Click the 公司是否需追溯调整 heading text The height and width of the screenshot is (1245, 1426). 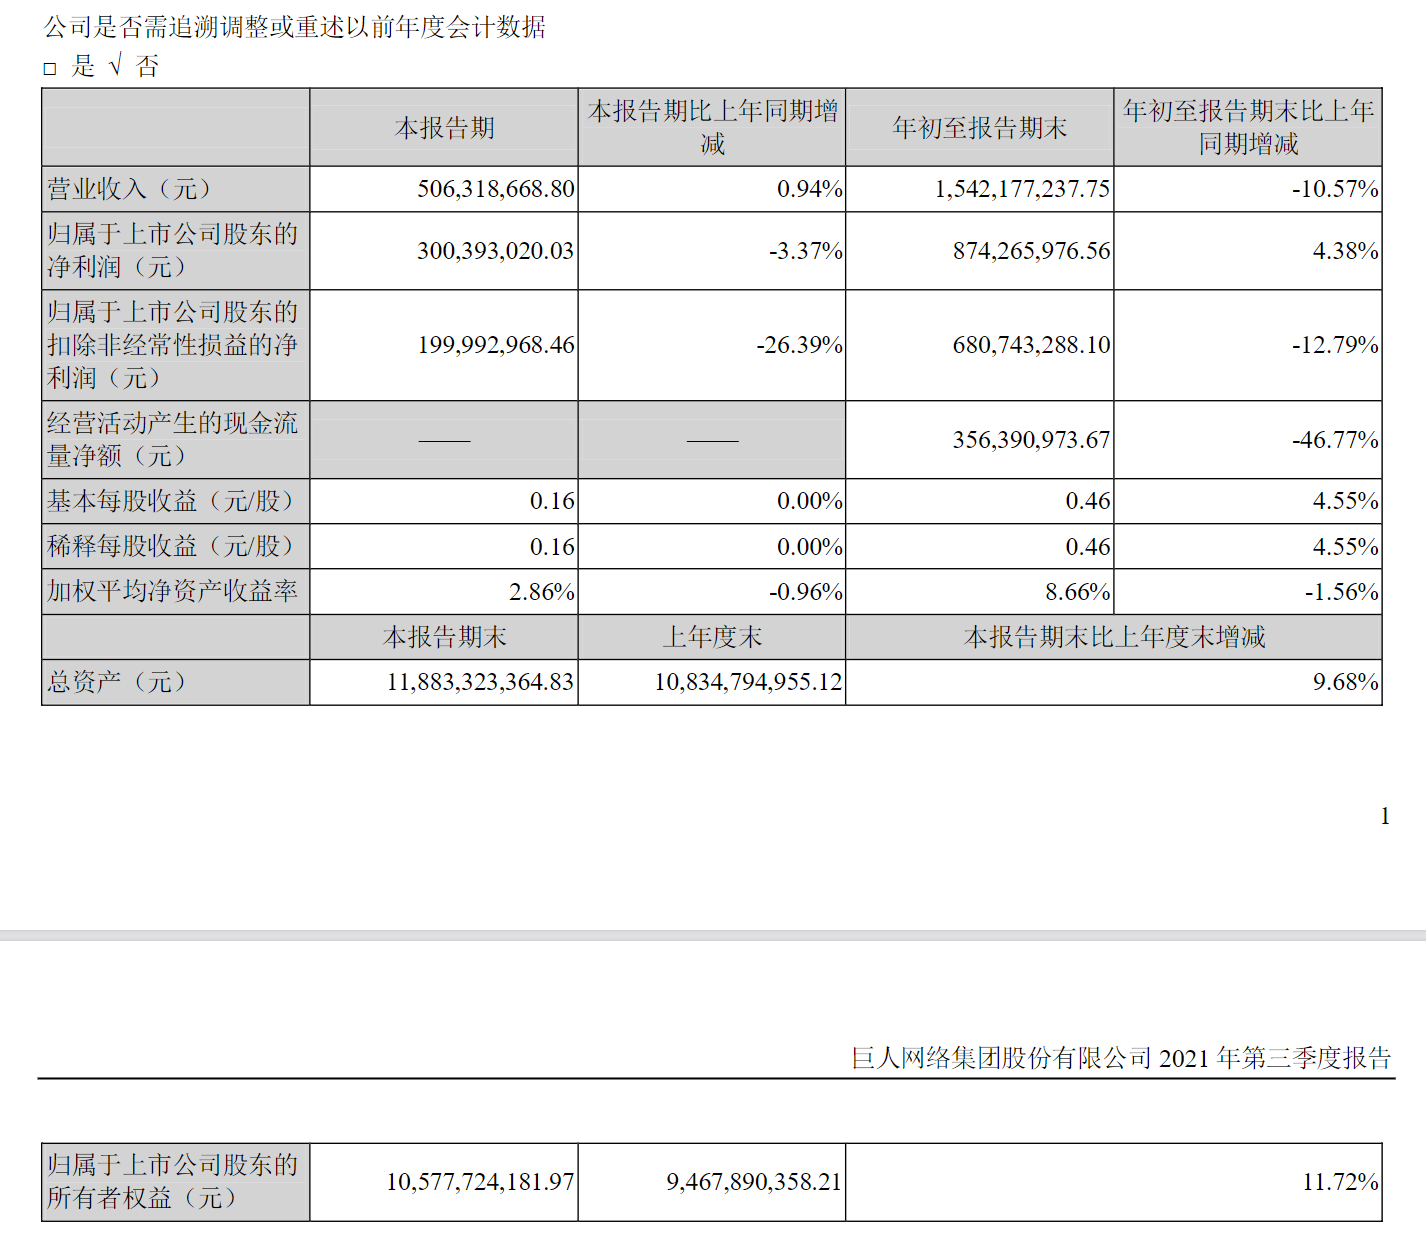click(x=293, y=29)
